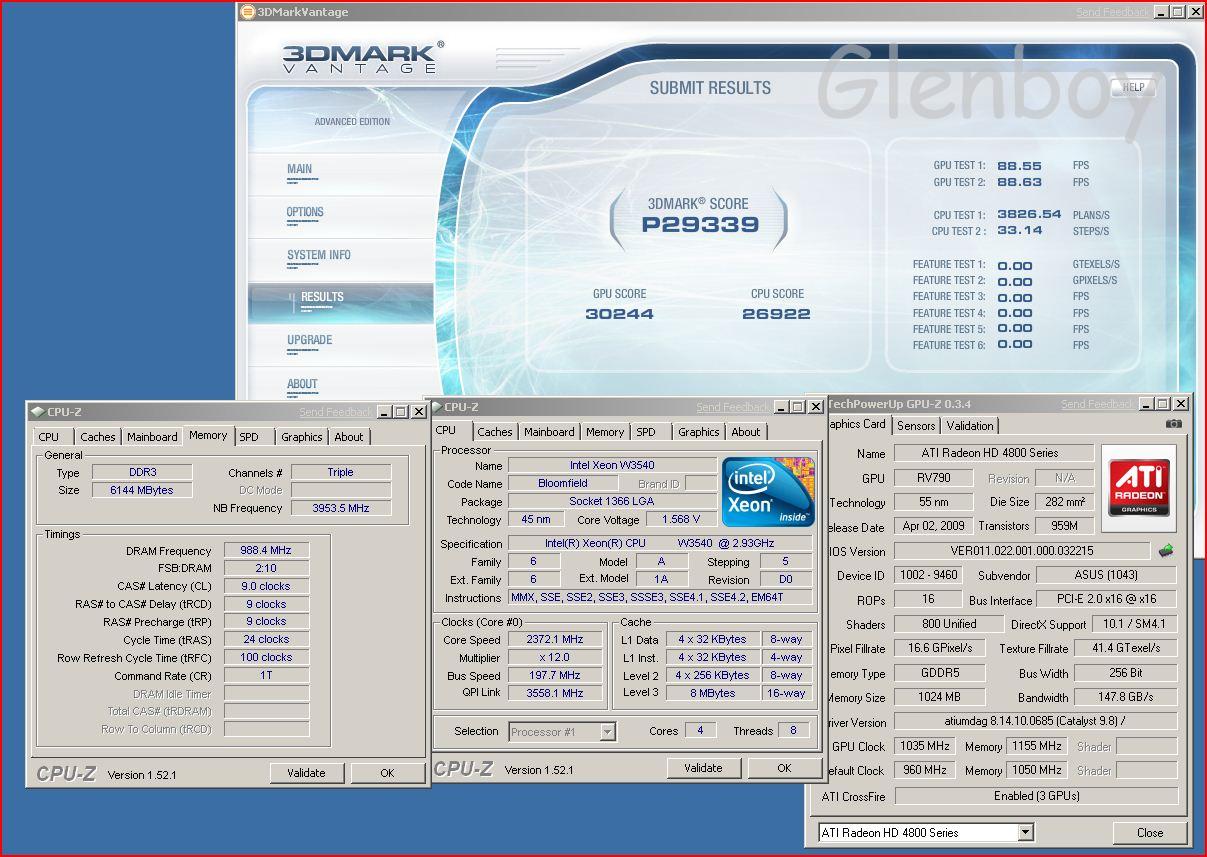1207x857 pixels.
Task: Open the SPD tab beside the active Memory tab
Action: [249, 437]
